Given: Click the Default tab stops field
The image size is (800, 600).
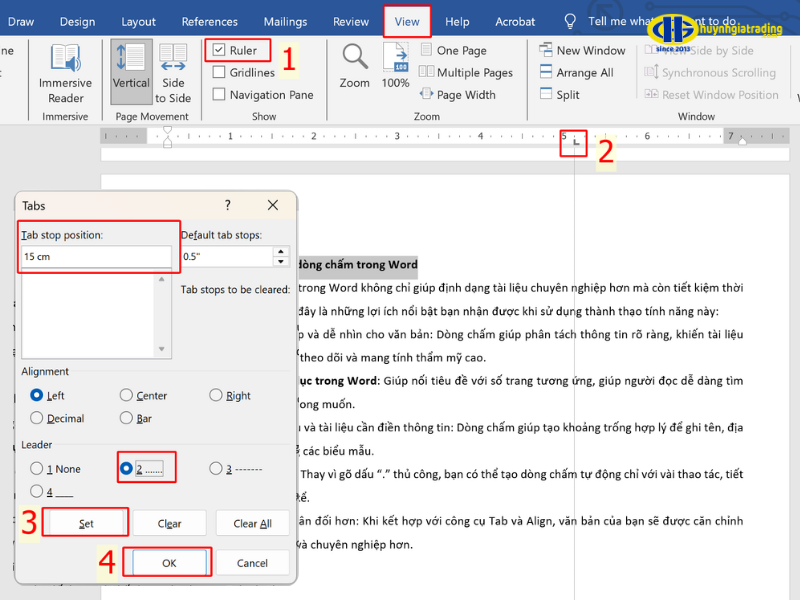Looking at the screenshot, I should [228, 256].
